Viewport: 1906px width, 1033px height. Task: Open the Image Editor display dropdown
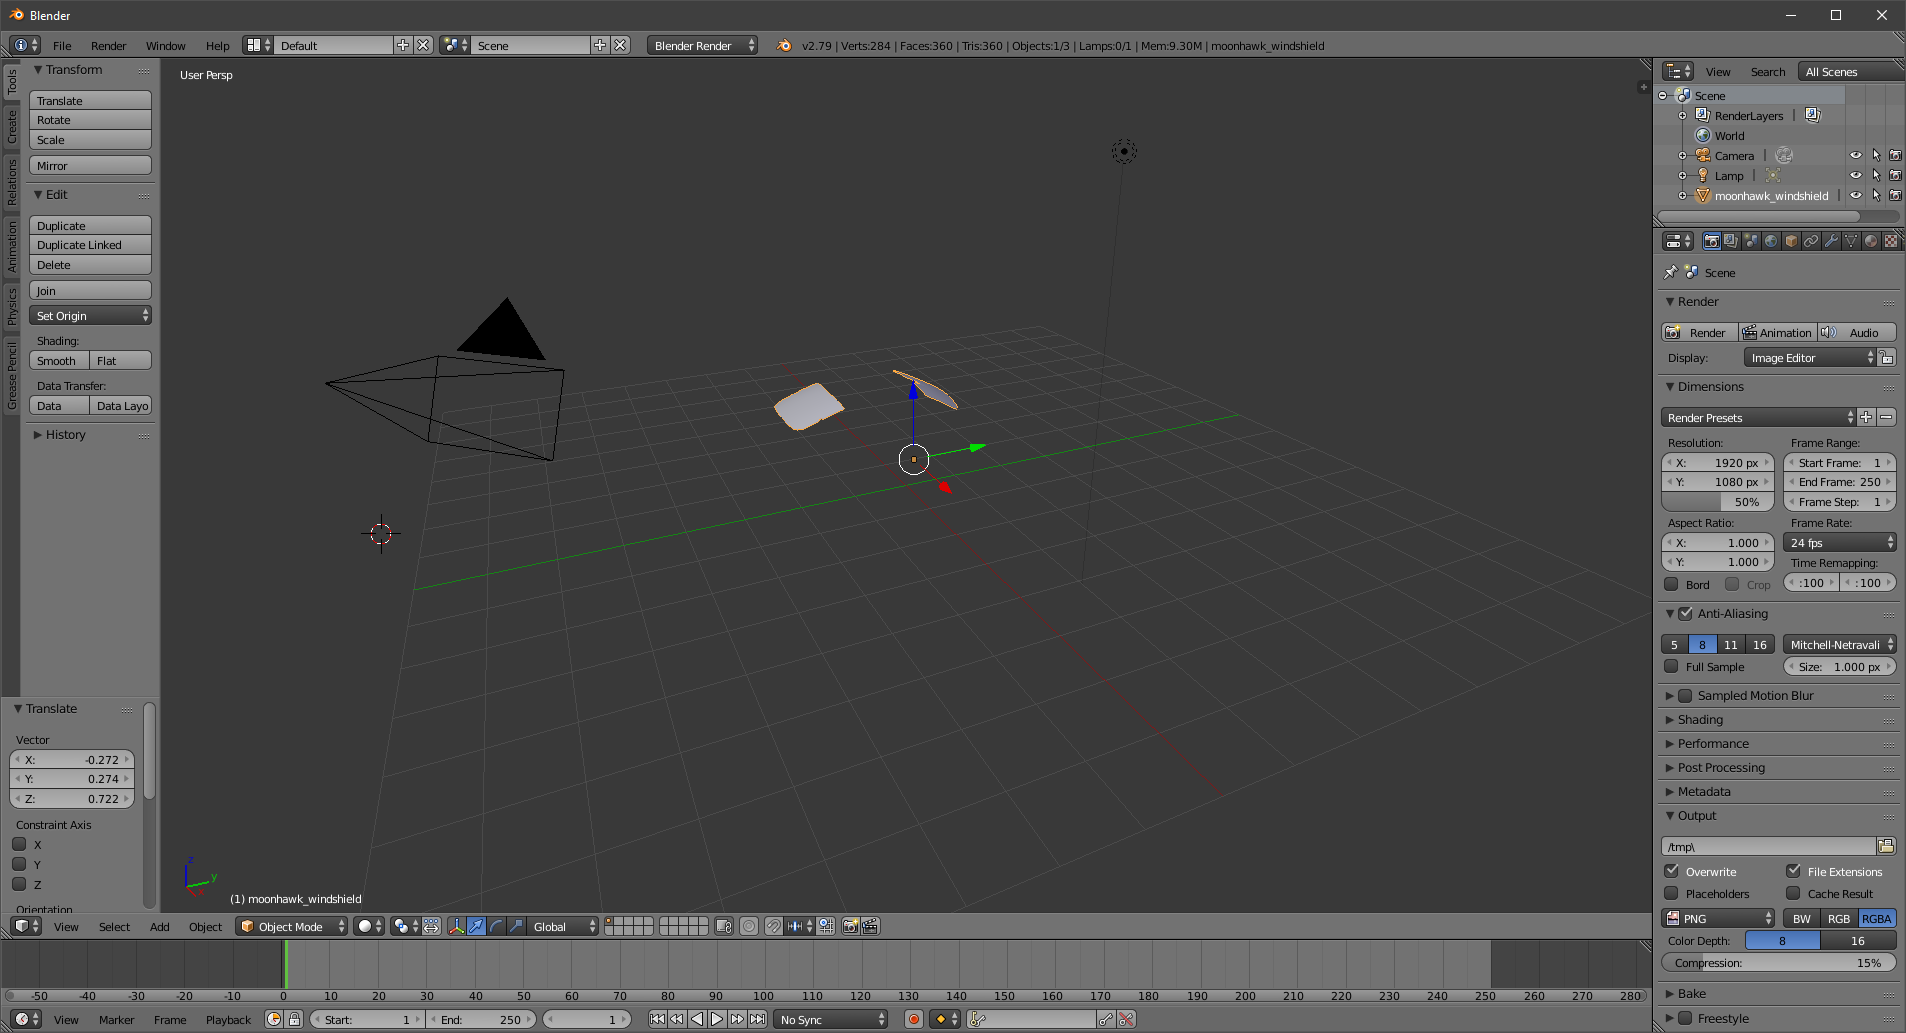pyautogui.click(x=1810, y=357)
